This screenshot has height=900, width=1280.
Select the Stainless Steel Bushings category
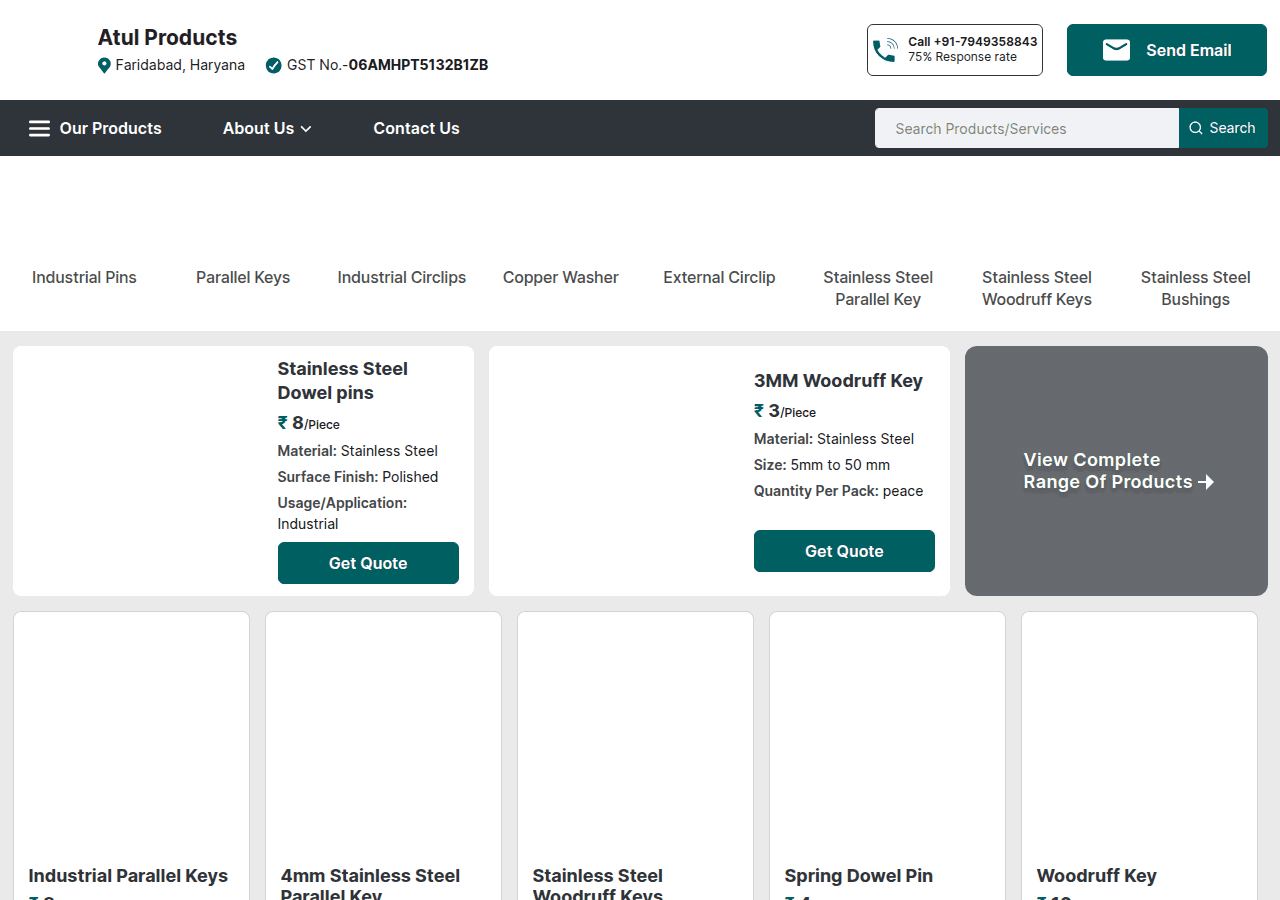1196,288
